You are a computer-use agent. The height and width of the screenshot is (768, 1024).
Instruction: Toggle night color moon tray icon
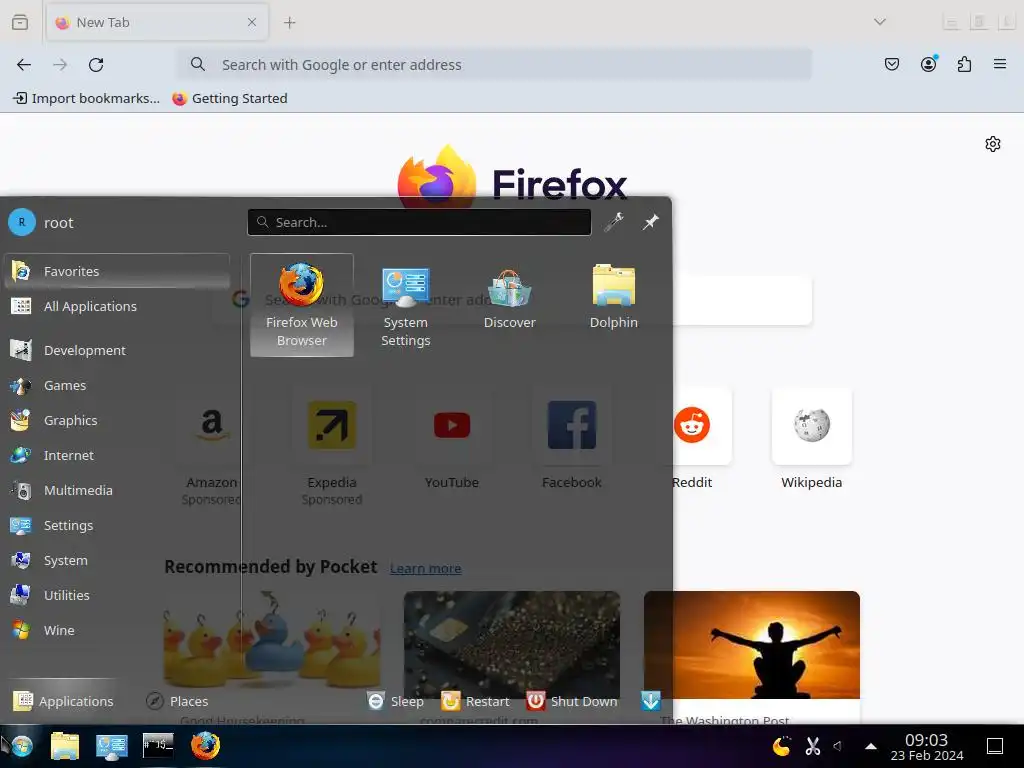pos(782,746)
